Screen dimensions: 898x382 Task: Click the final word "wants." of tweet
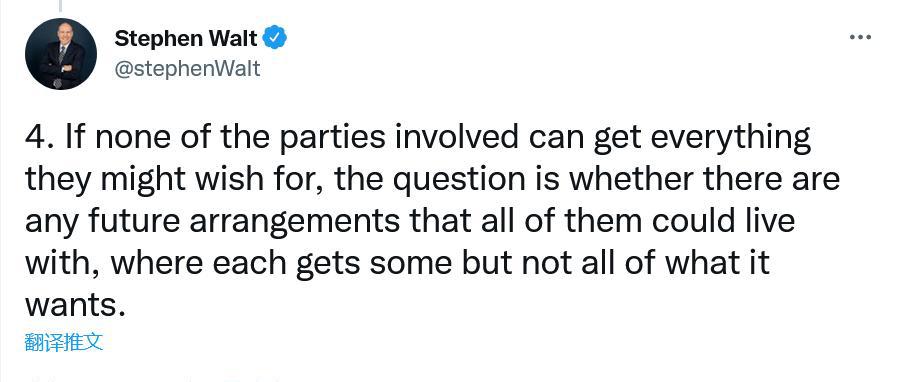pos(75,306)
